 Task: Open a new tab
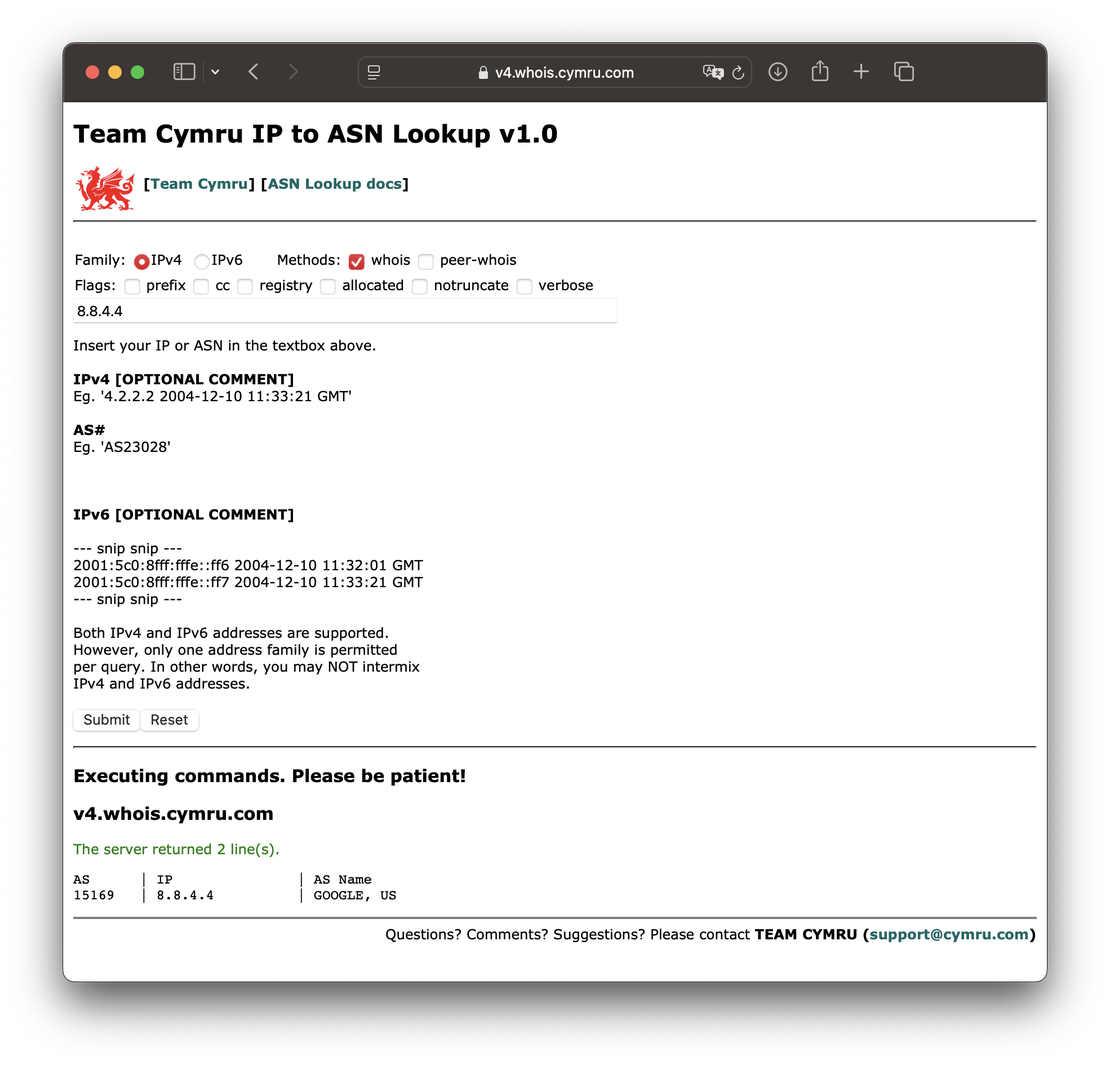(x=861, y=71)
